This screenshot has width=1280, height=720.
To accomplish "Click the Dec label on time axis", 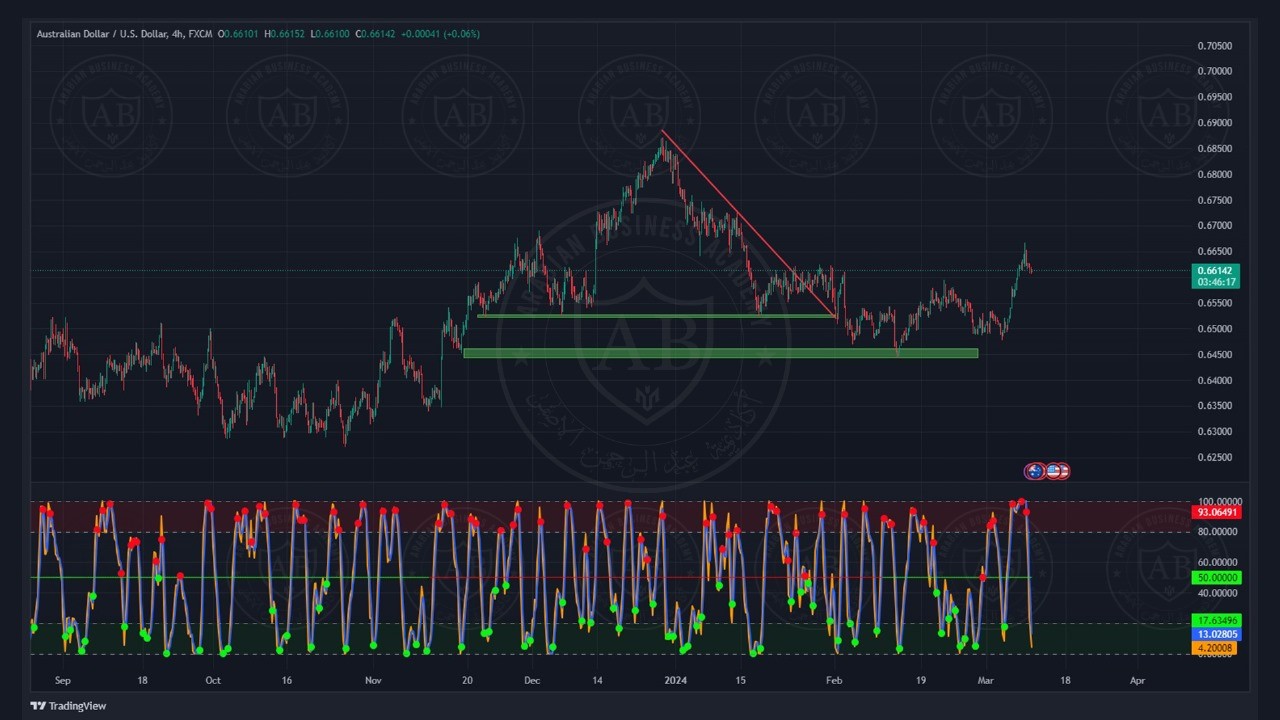I will [531, 680].
